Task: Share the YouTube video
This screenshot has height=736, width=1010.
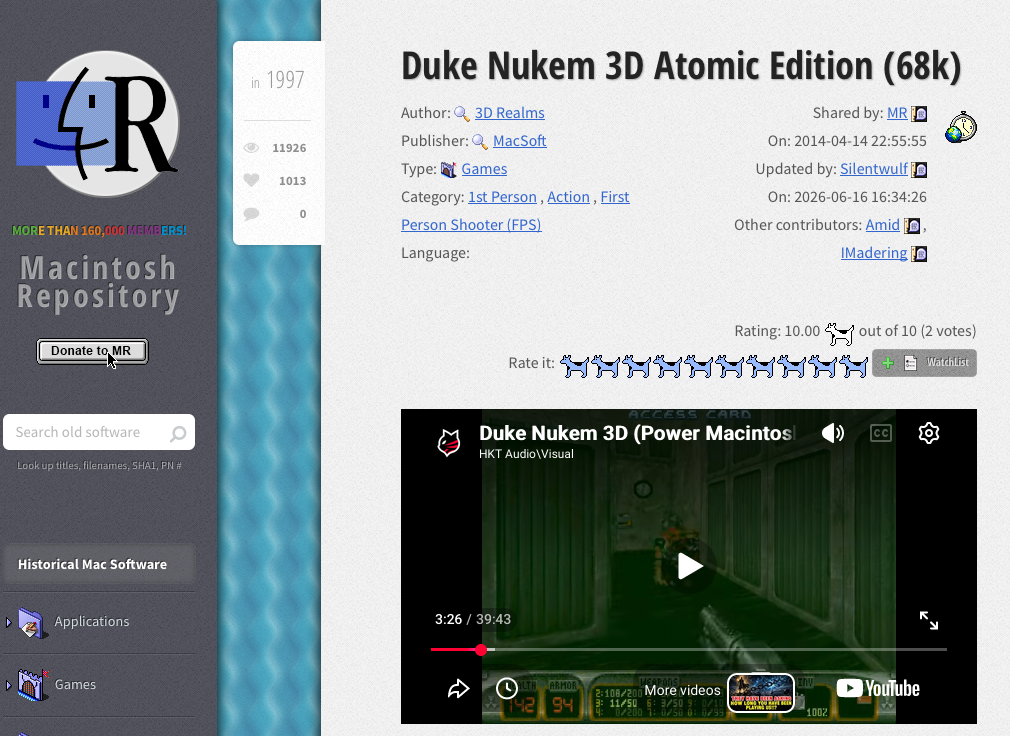Action: pos(458,688)
